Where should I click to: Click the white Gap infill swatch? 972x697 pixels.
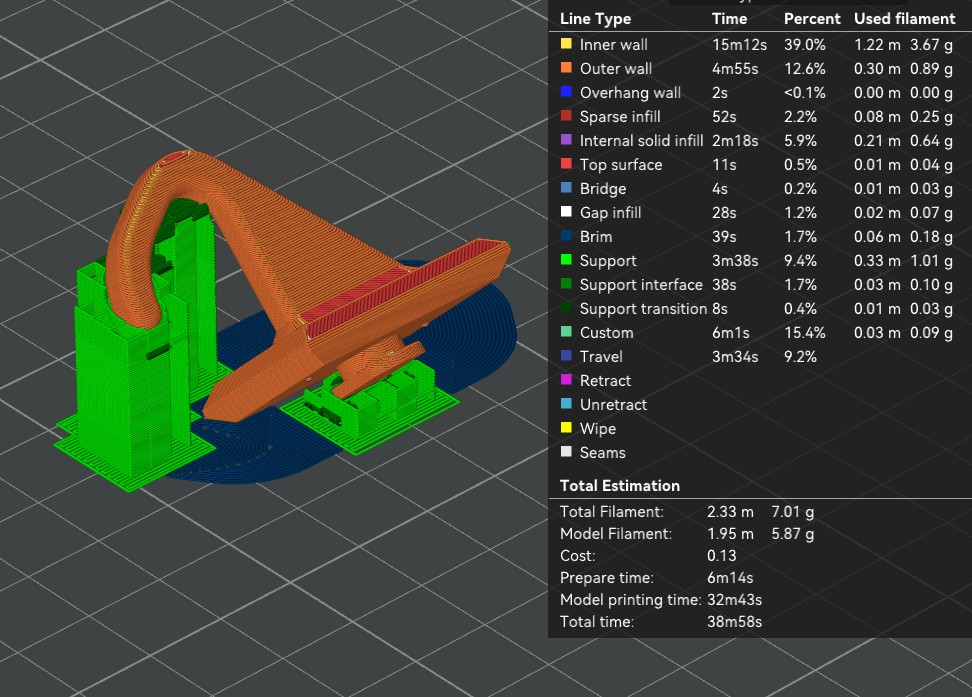click(x=566, y=212)
